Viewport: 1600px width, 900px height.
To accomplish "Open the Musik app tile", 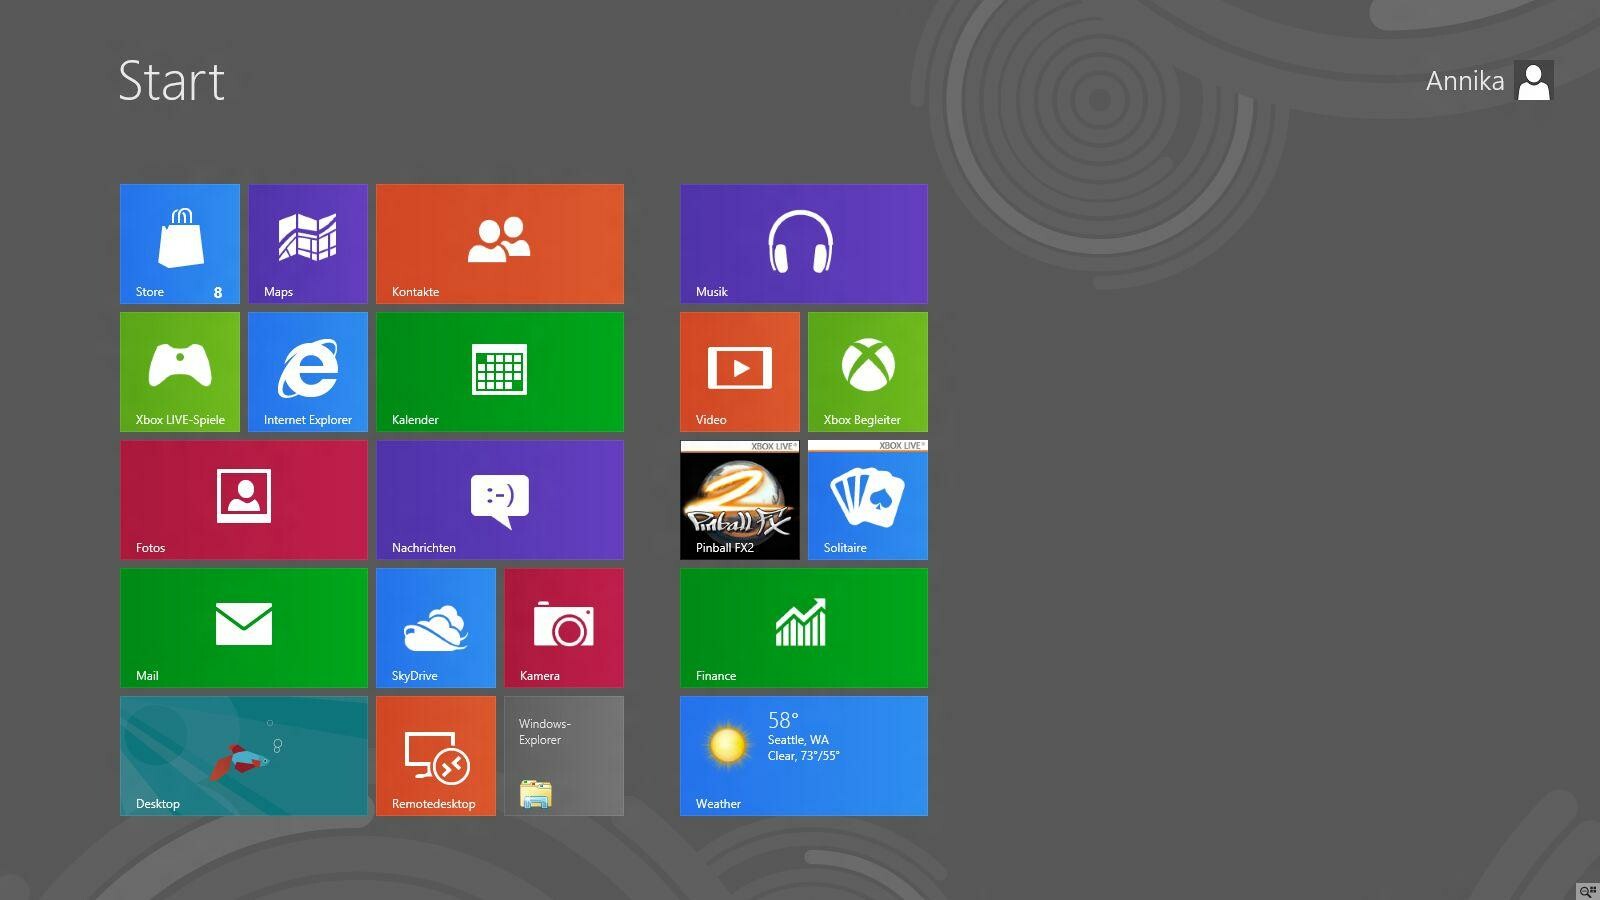I will (x=803, y=243).
